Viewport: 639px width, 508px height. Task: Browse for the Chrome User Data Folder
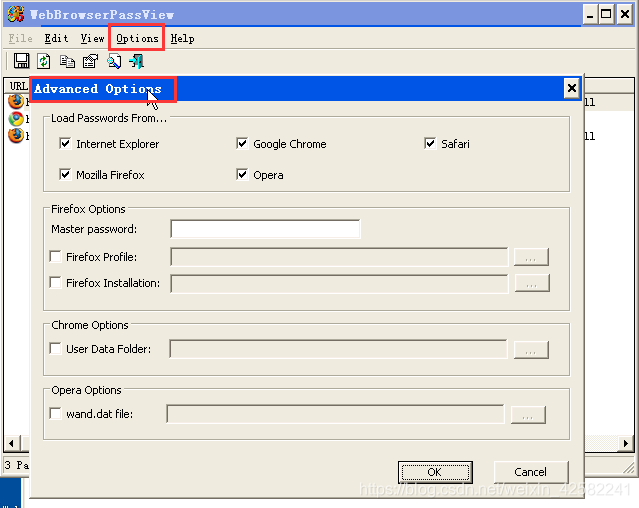coord(531,350)
